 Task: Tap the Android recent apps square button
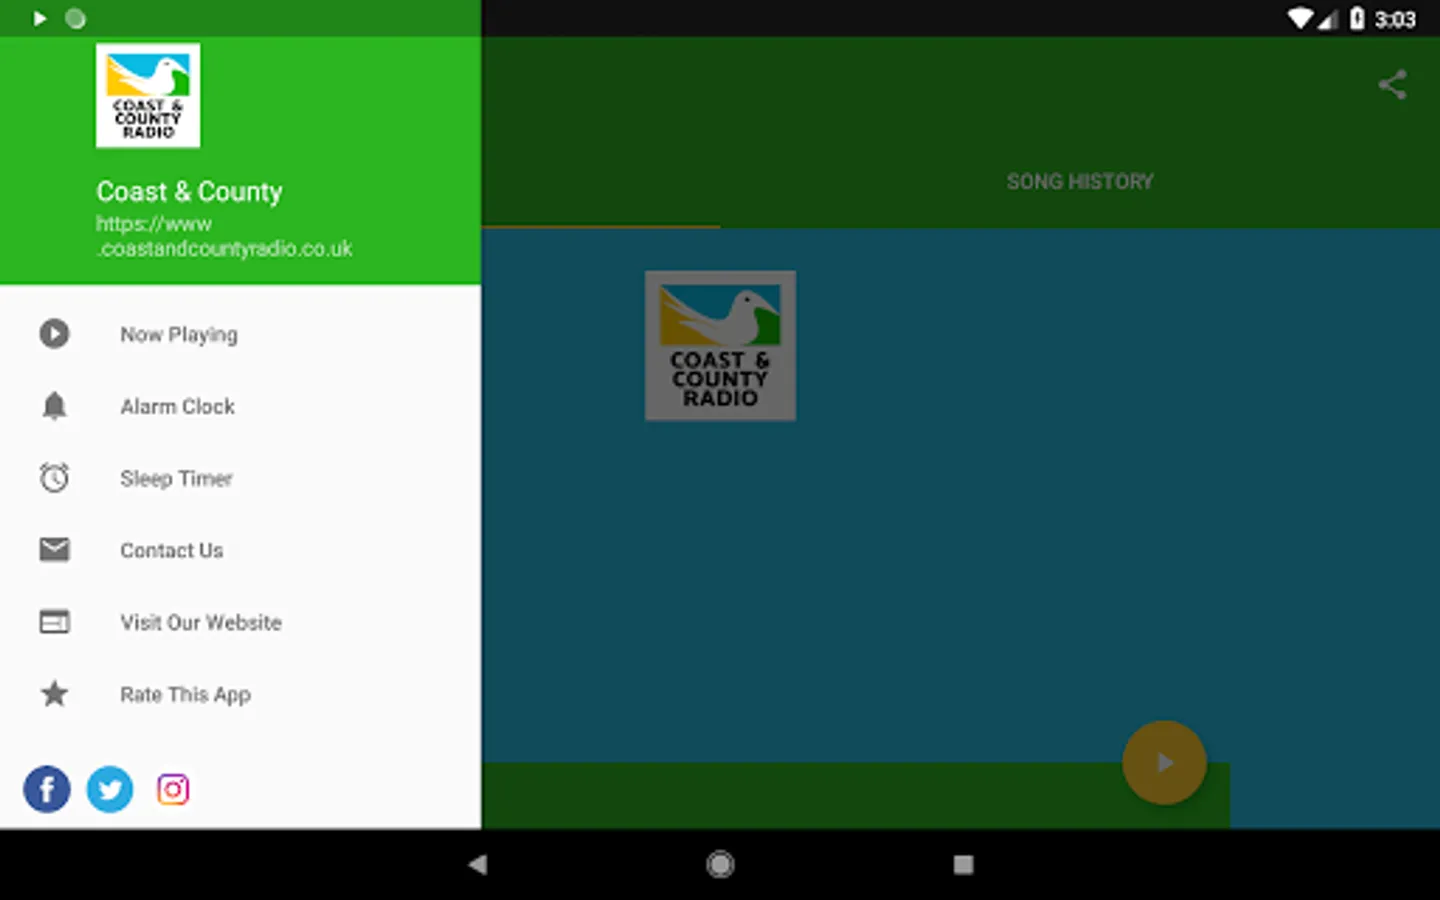(963, 864)
